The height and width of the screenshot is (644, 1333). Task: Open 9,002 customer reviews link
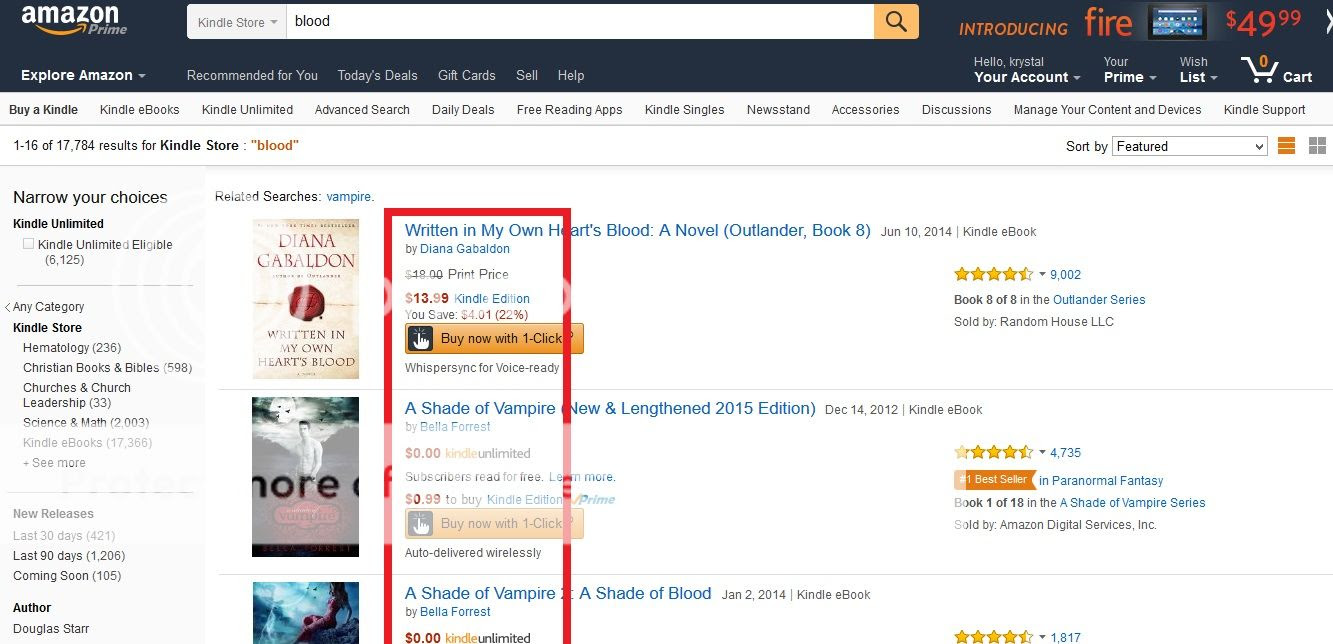point(1065,275)
